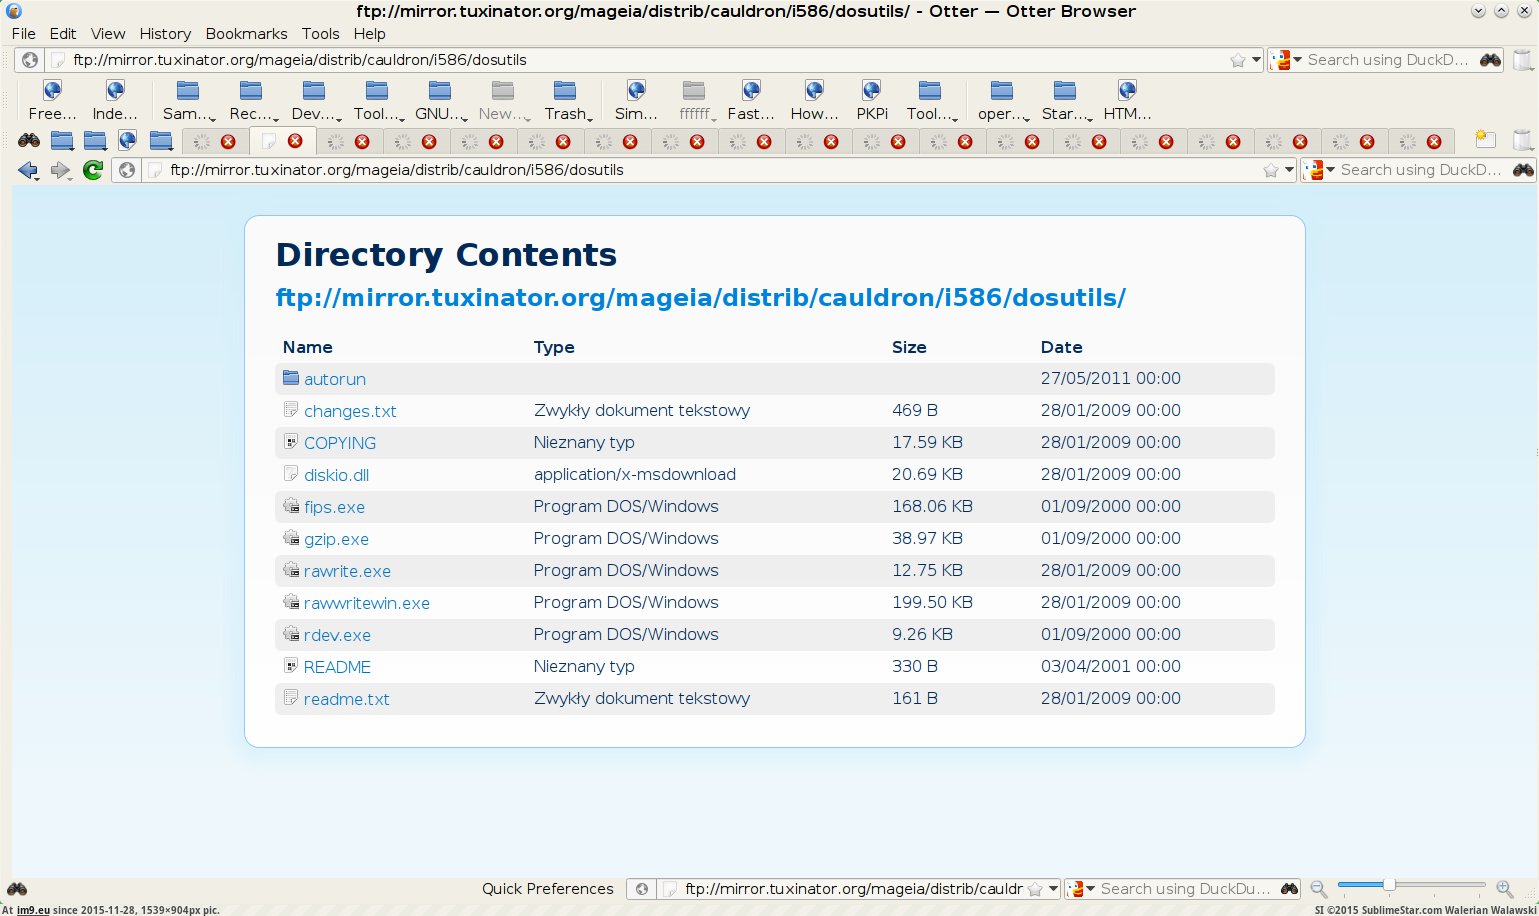Download the fips.exe file link
The image size is (1539, 916).
click(x=334, y=507)
